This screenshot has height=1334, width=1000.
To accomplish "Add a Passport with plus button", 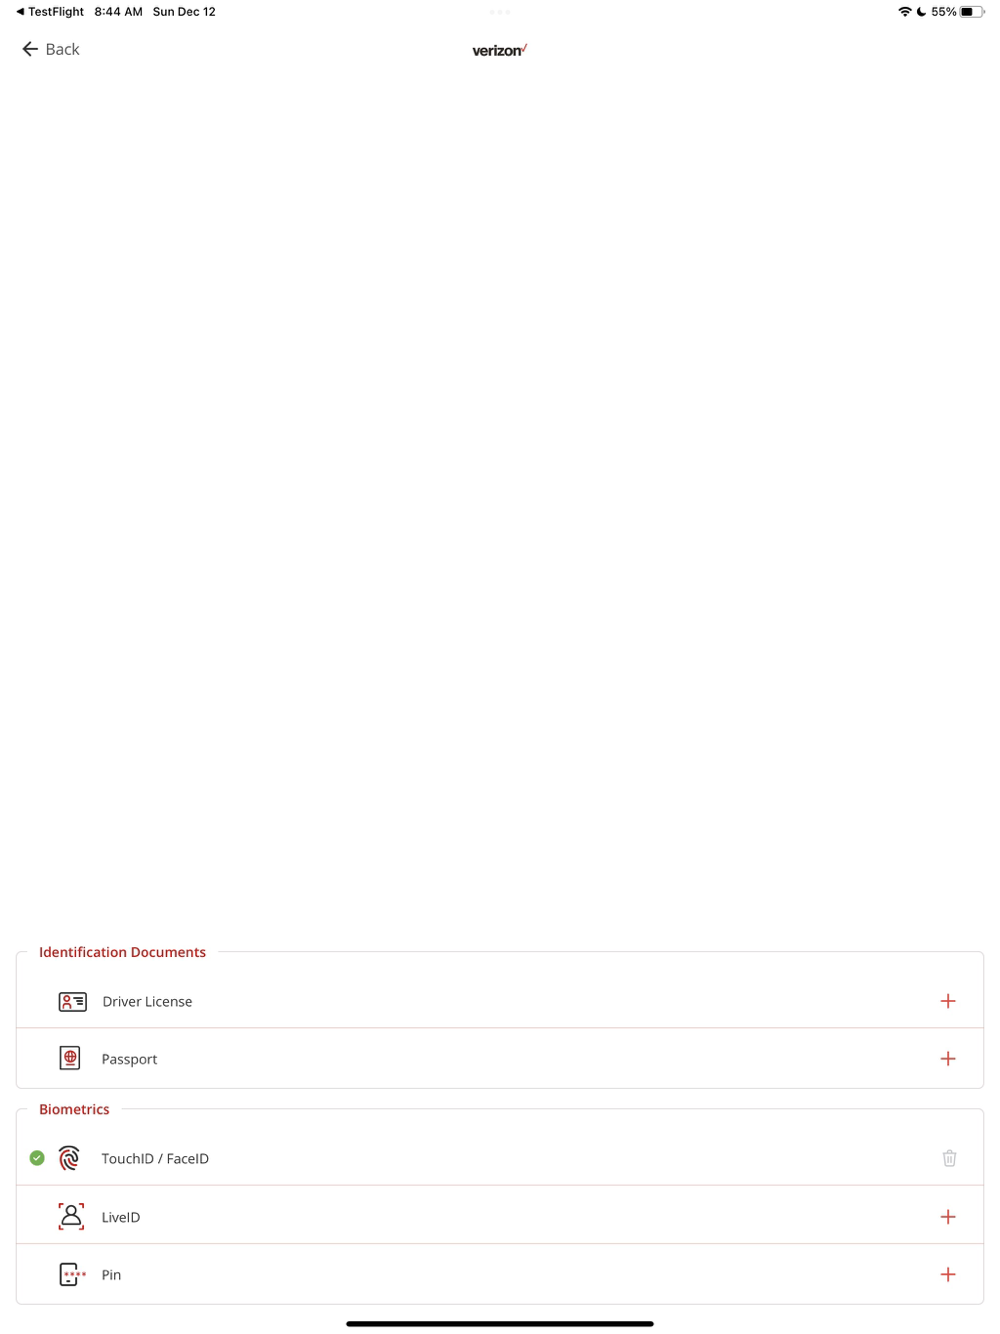I will [x=948, y=1058].
